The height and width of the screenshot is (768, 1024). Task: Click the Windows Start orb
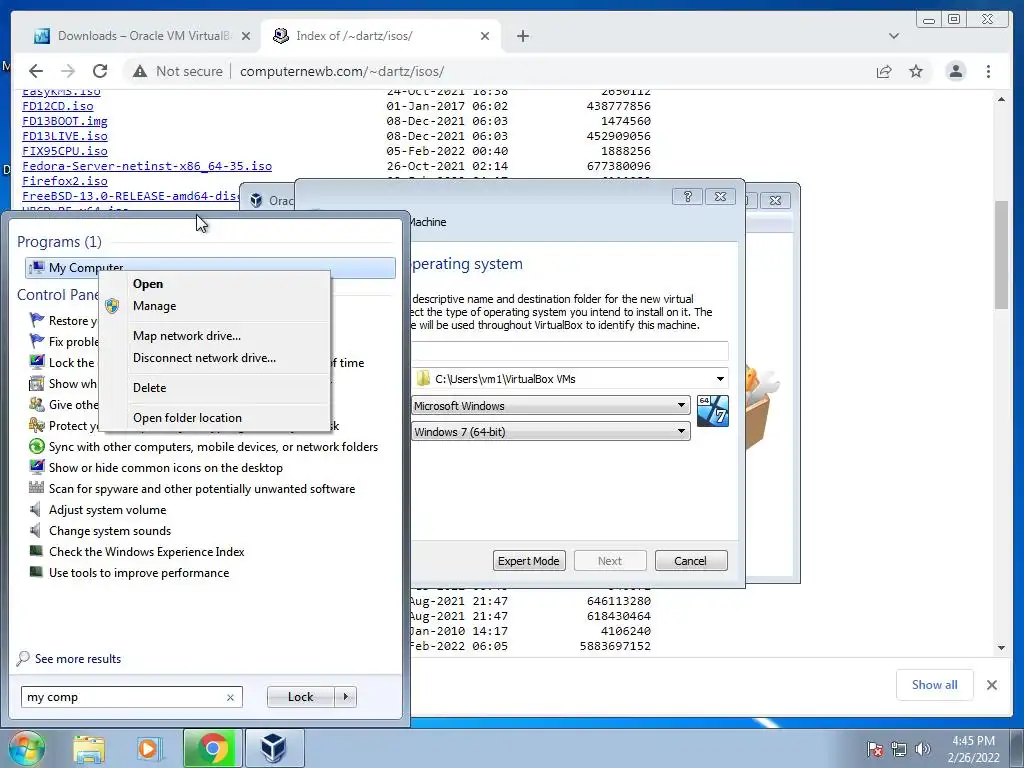click(26, 748)
